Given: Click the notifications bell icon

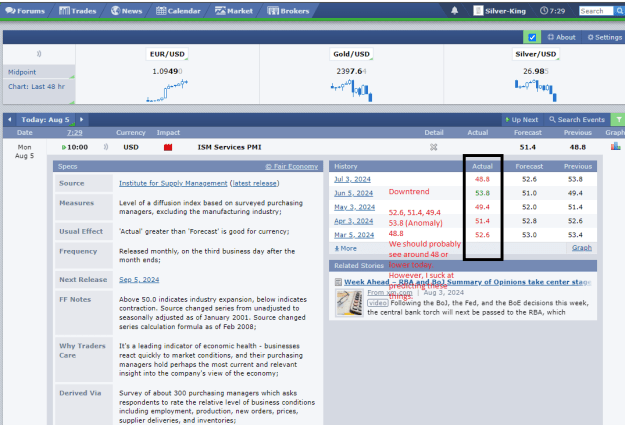Looking at the screenshot, I should point(454,11).
